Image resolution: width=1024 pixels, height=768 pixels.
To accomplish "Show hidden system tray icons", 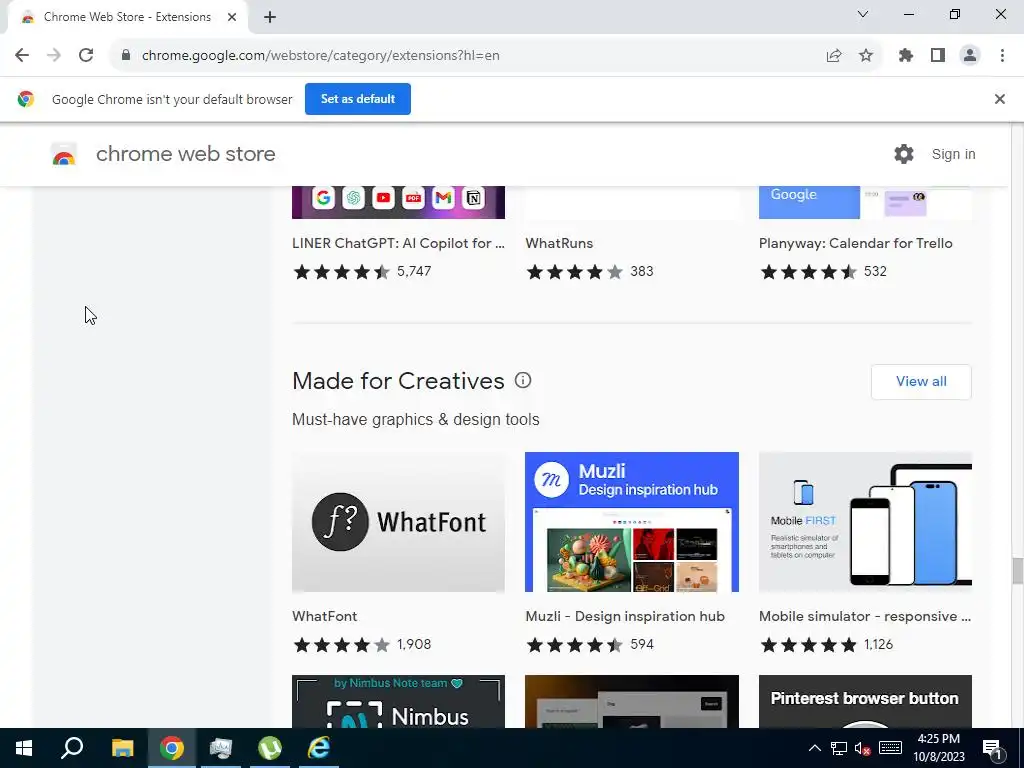I will [x=814, y=748].
